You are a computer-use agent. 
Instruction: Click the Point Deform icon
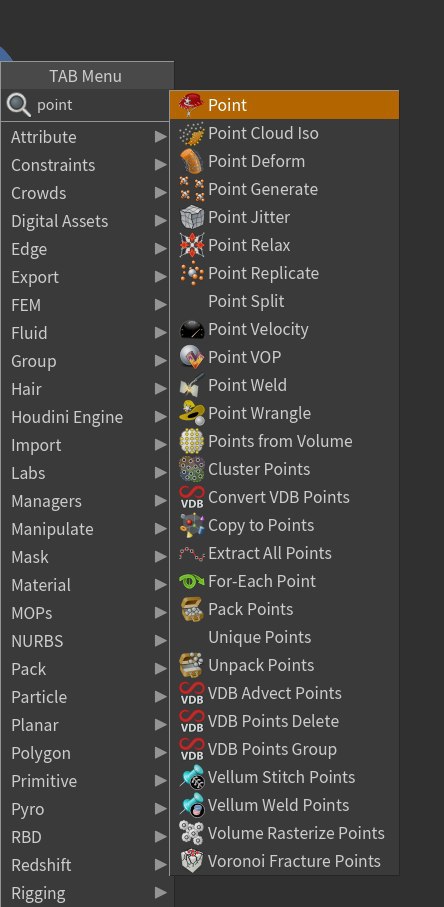pyautogui.click(x=192, y=161)
